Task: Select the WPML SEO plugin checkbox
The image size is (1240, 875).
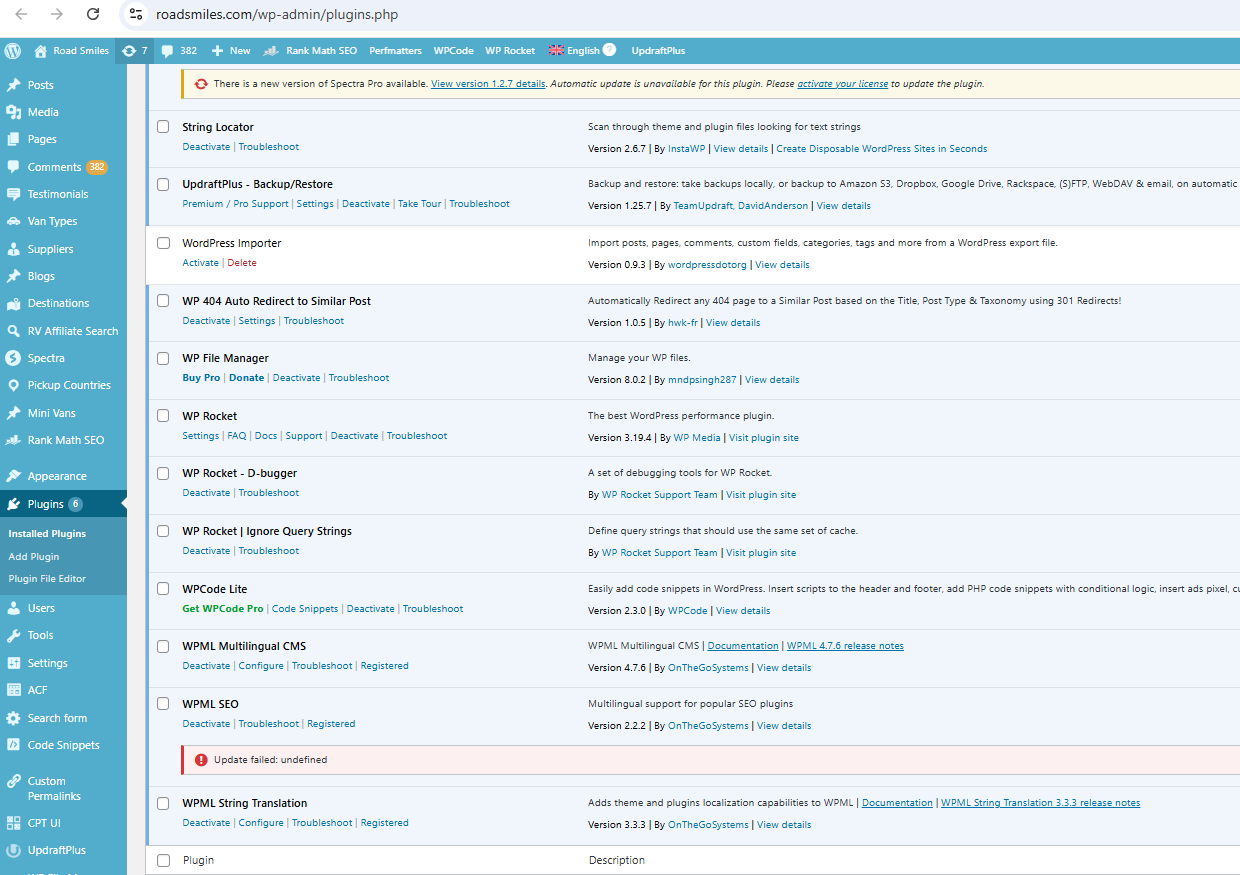Action: click(x=163, y=704)
